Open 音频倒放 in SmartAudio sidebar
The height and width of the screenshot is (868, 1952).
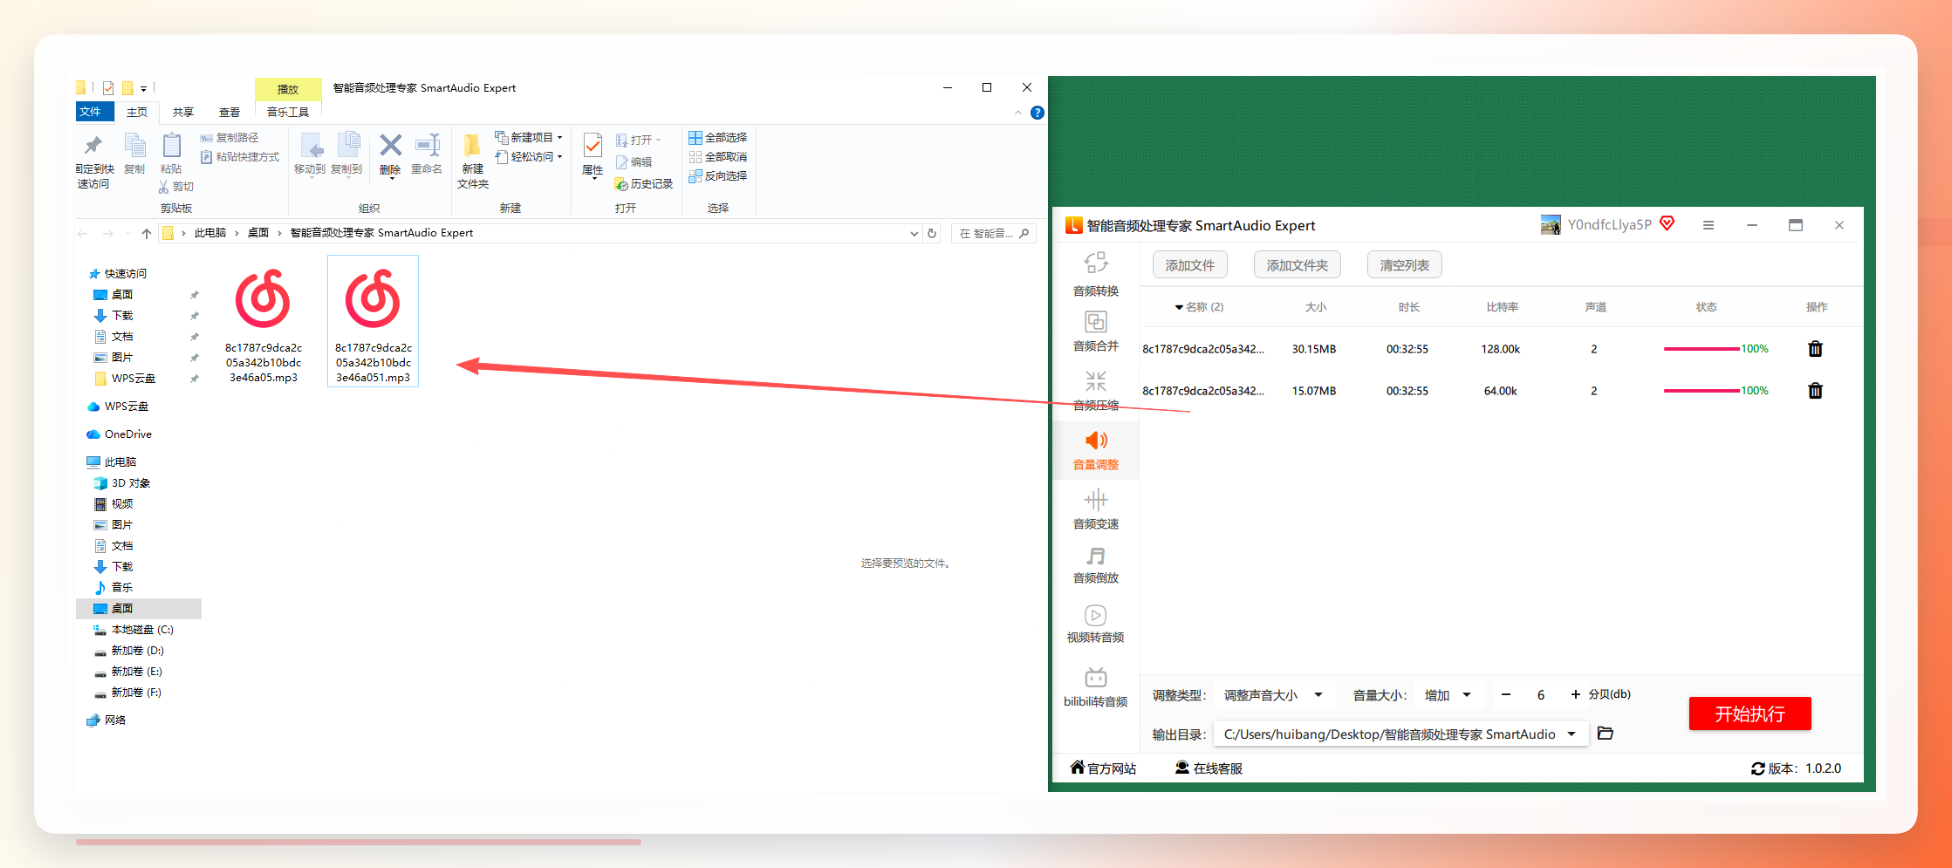click(1096, 565)
